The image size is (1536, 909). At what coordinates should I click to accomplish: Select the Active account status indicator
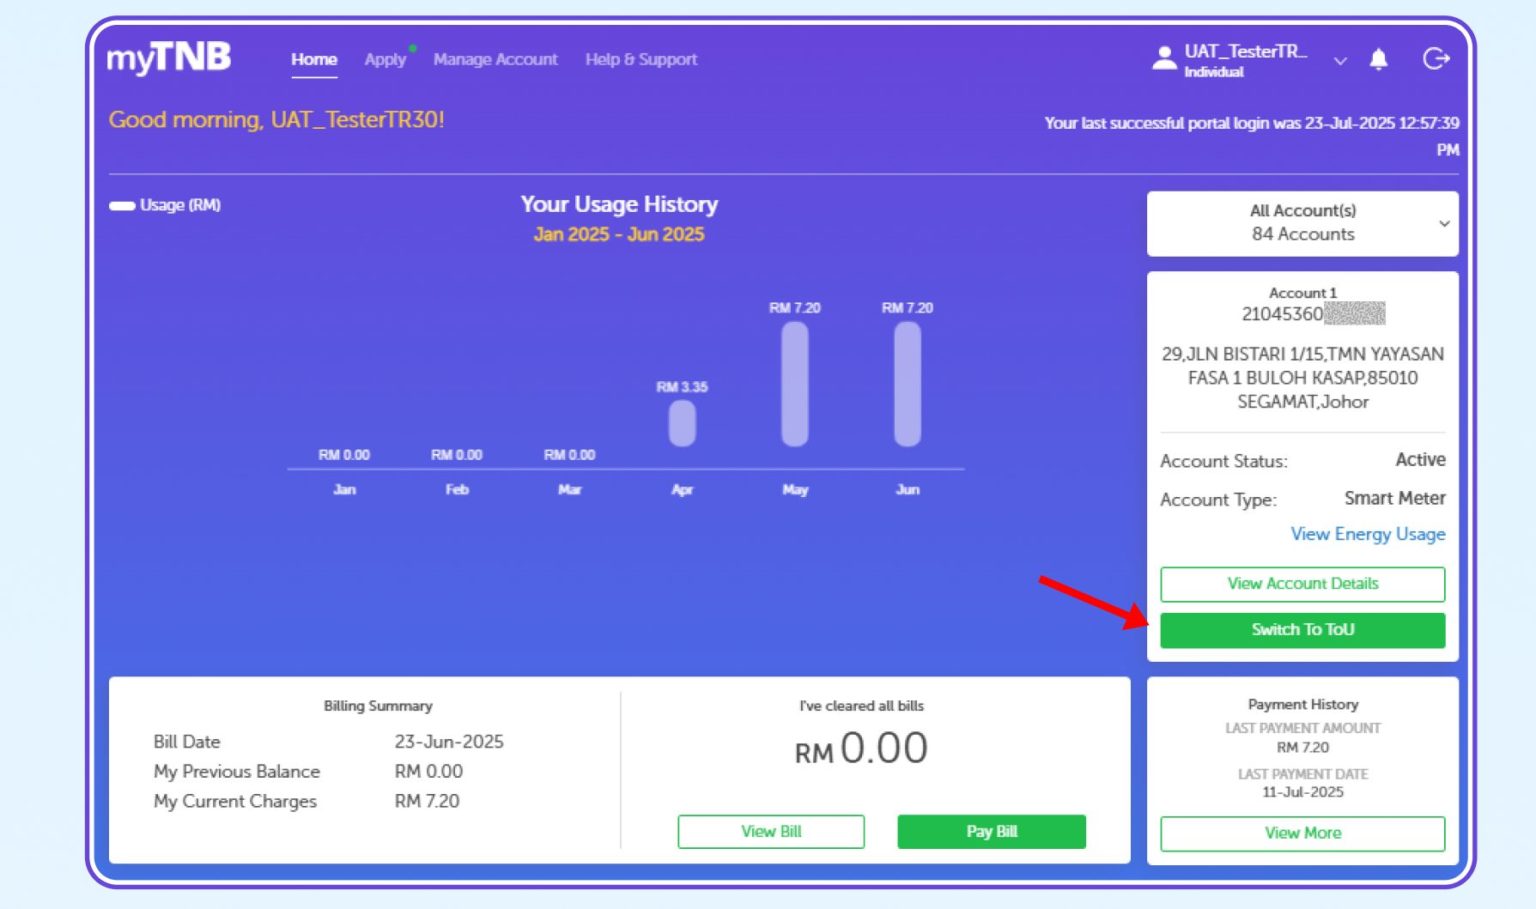point(1421,460)
